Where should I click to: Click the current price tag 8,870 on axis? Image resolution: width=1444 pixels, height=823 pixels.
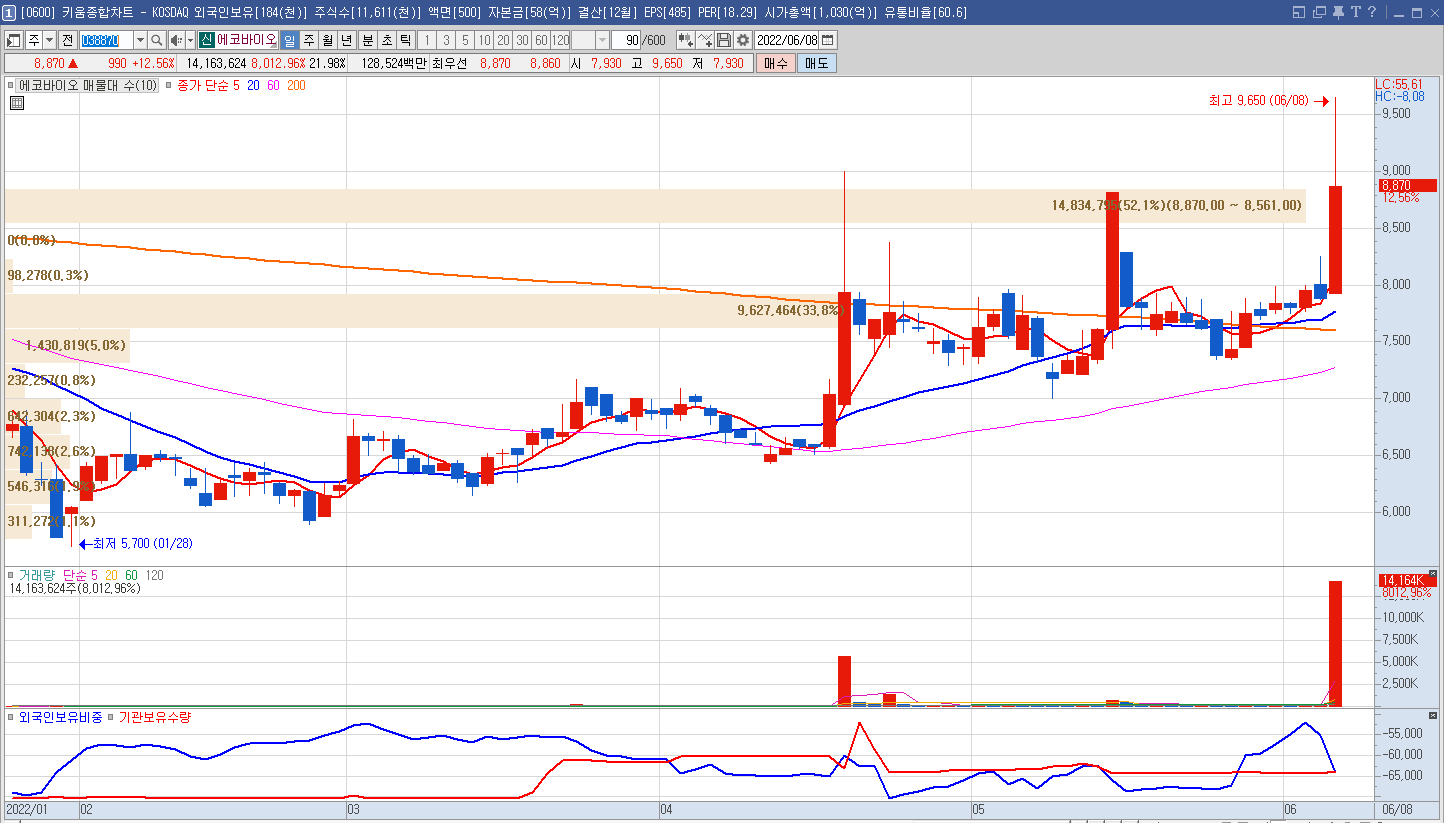click(x=1407, y=185)
